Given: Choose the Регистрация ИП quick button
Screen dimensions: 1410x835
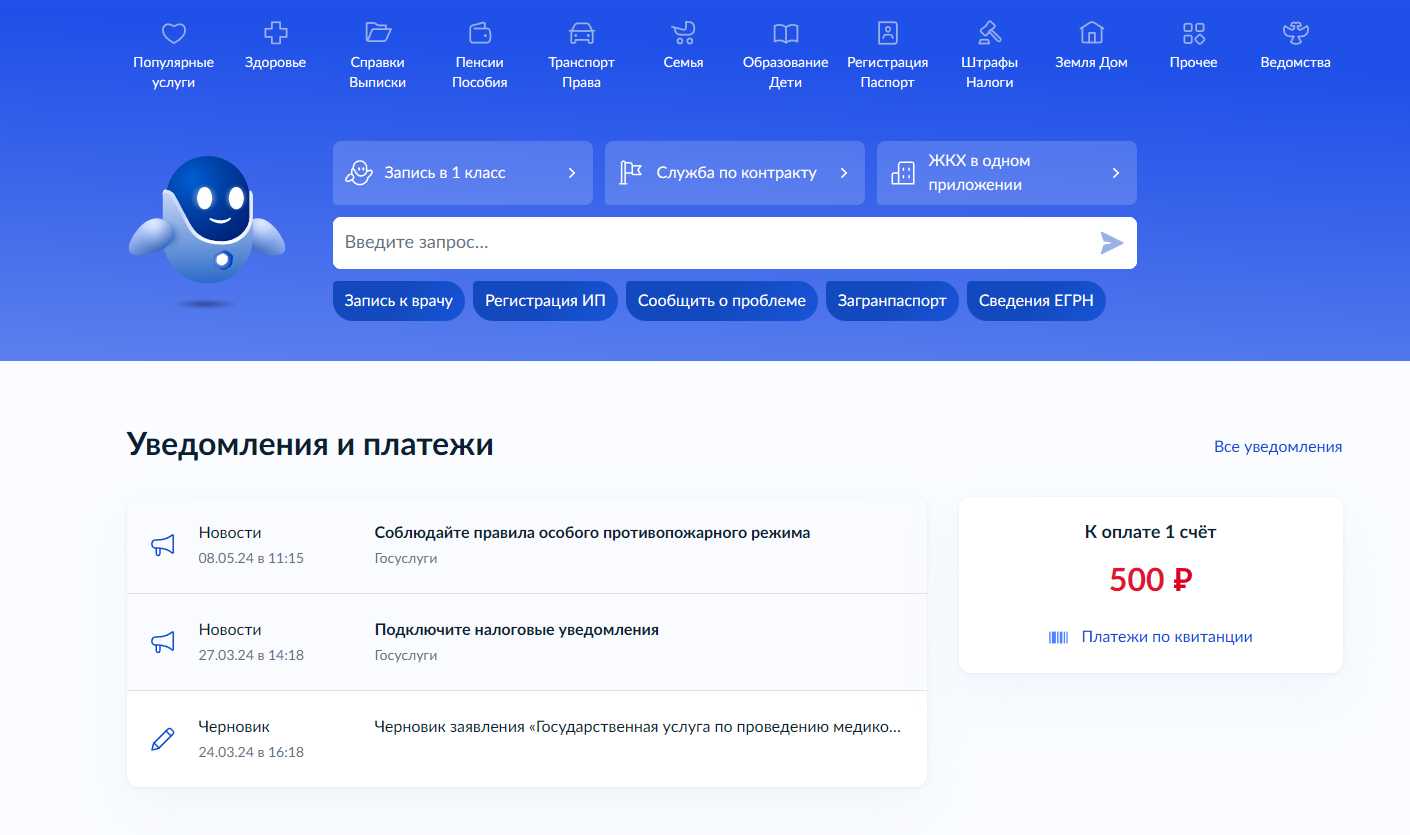Looking at the screenshot, I should tap(545, 301).
